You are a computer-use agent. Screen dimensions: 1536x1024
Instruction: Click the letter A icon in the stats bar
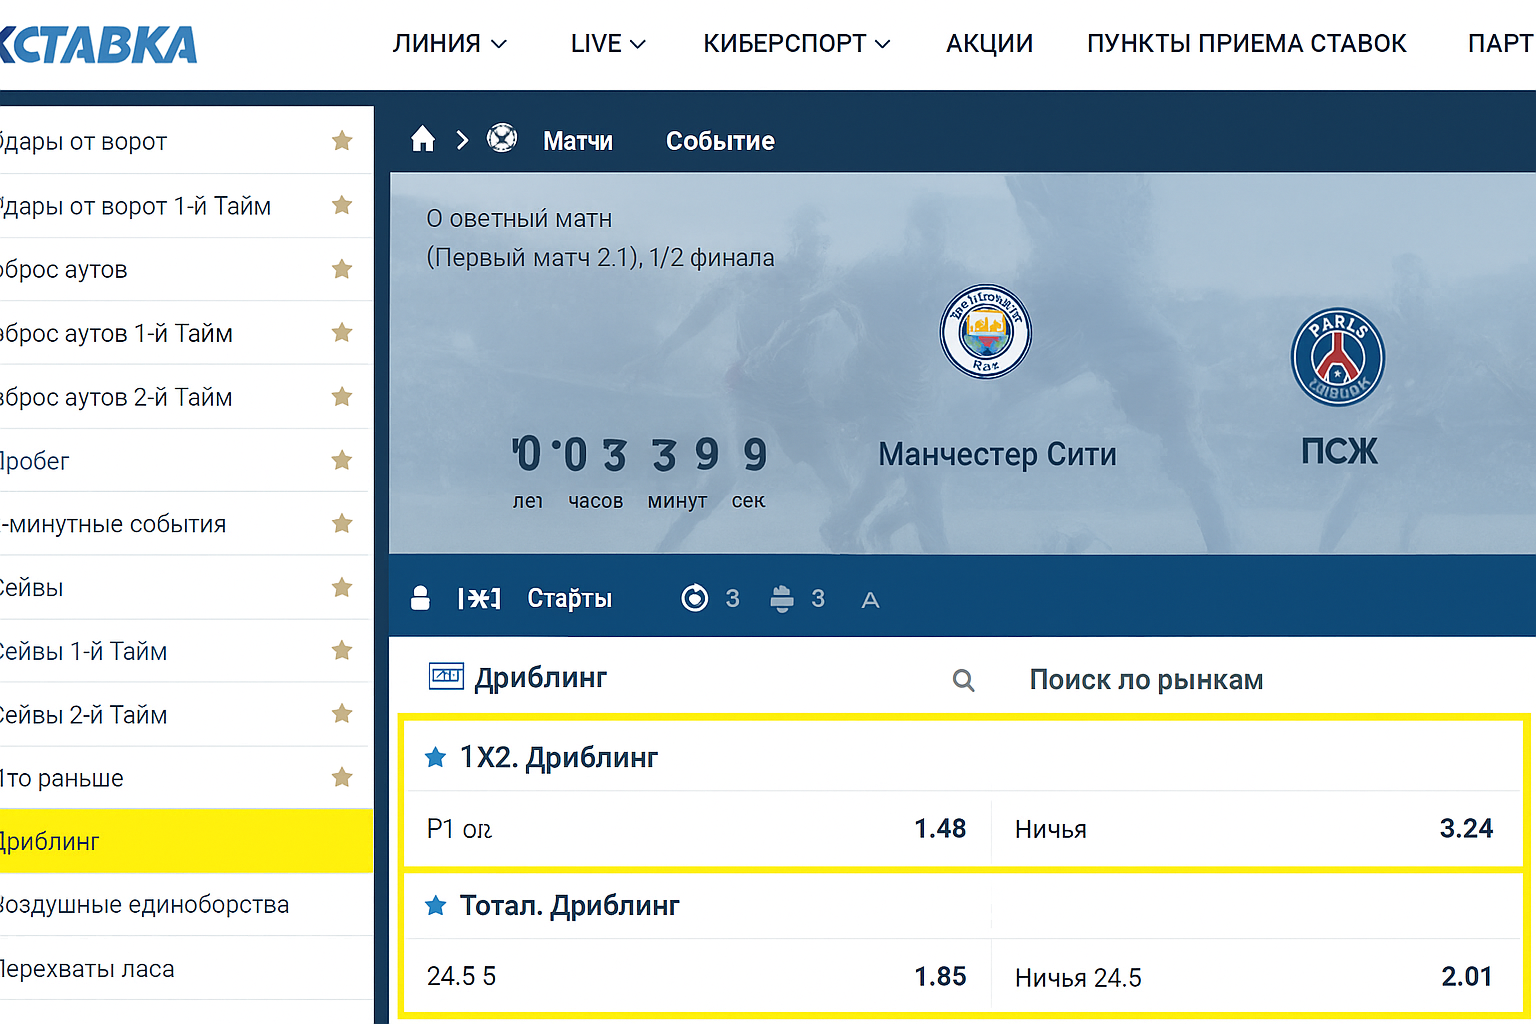[870, 600]
